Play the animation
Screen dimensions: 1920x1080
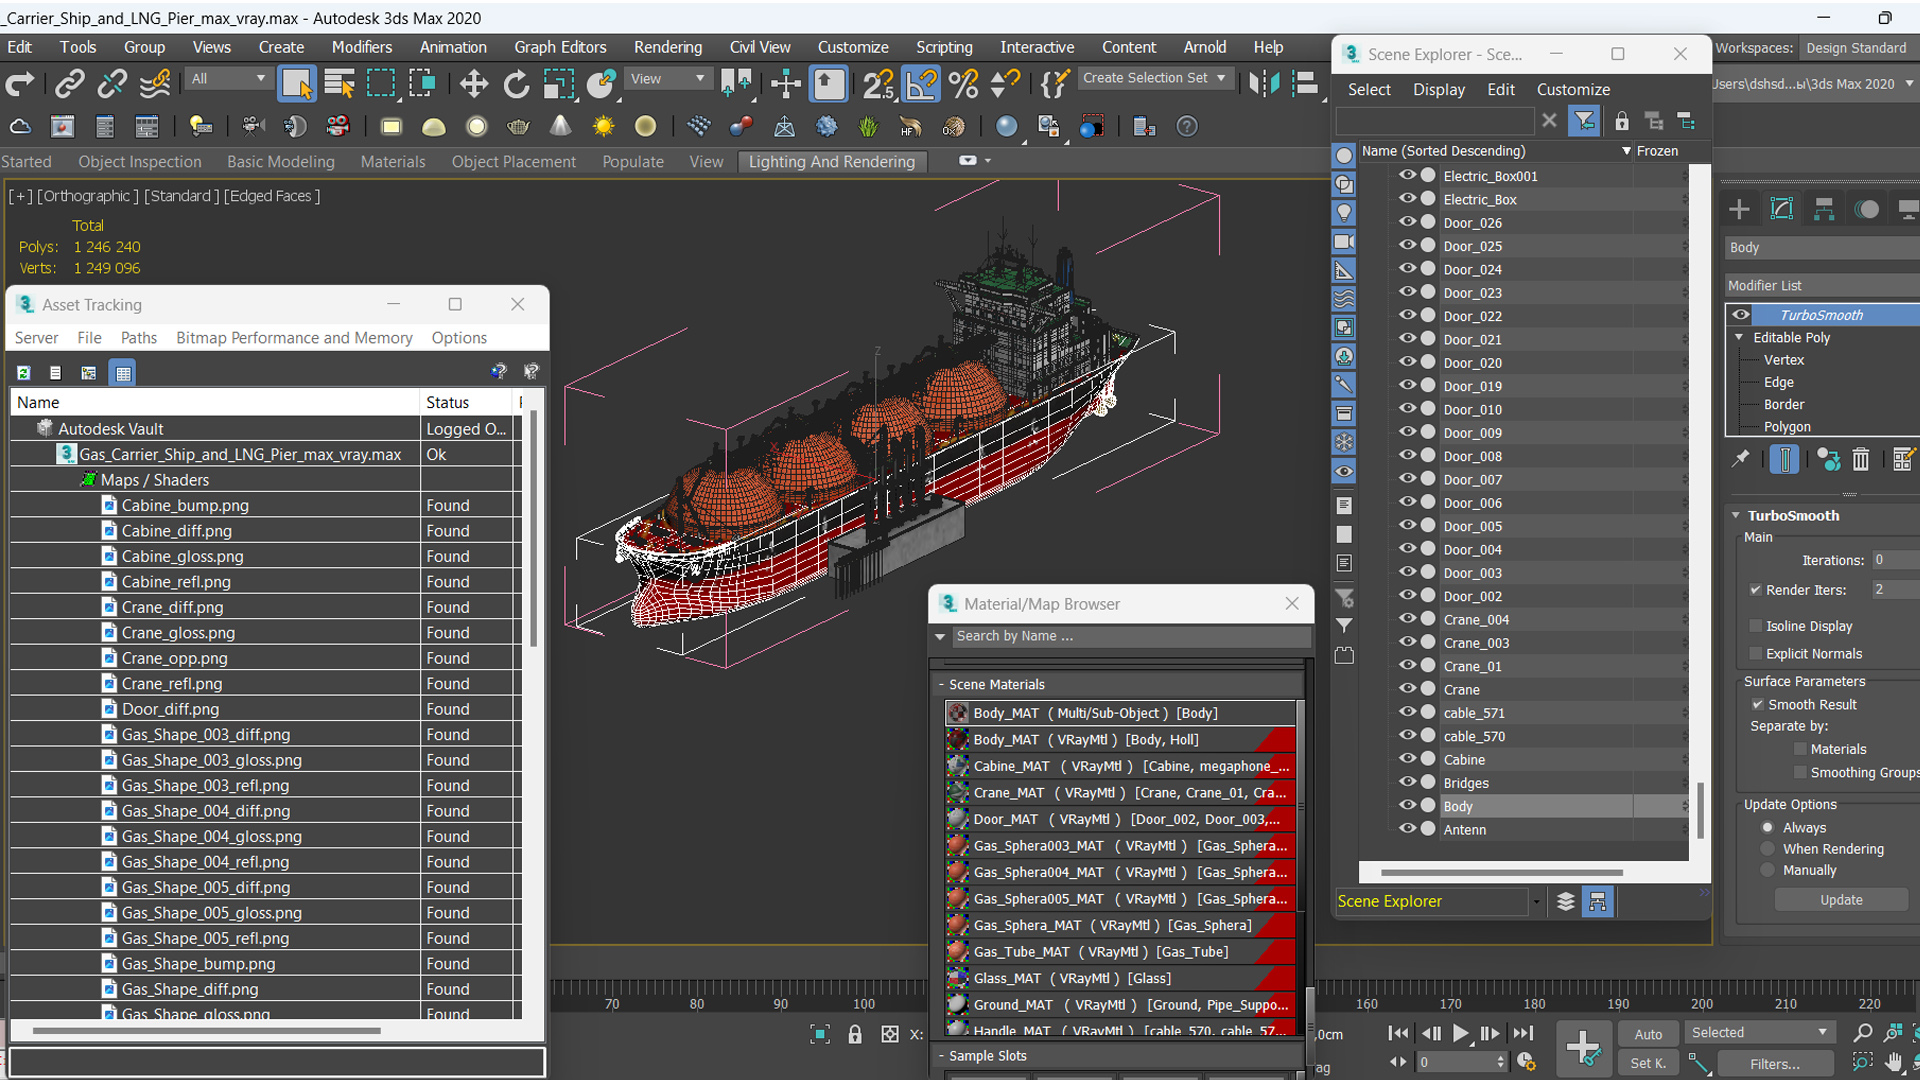pos(1460,1034)
